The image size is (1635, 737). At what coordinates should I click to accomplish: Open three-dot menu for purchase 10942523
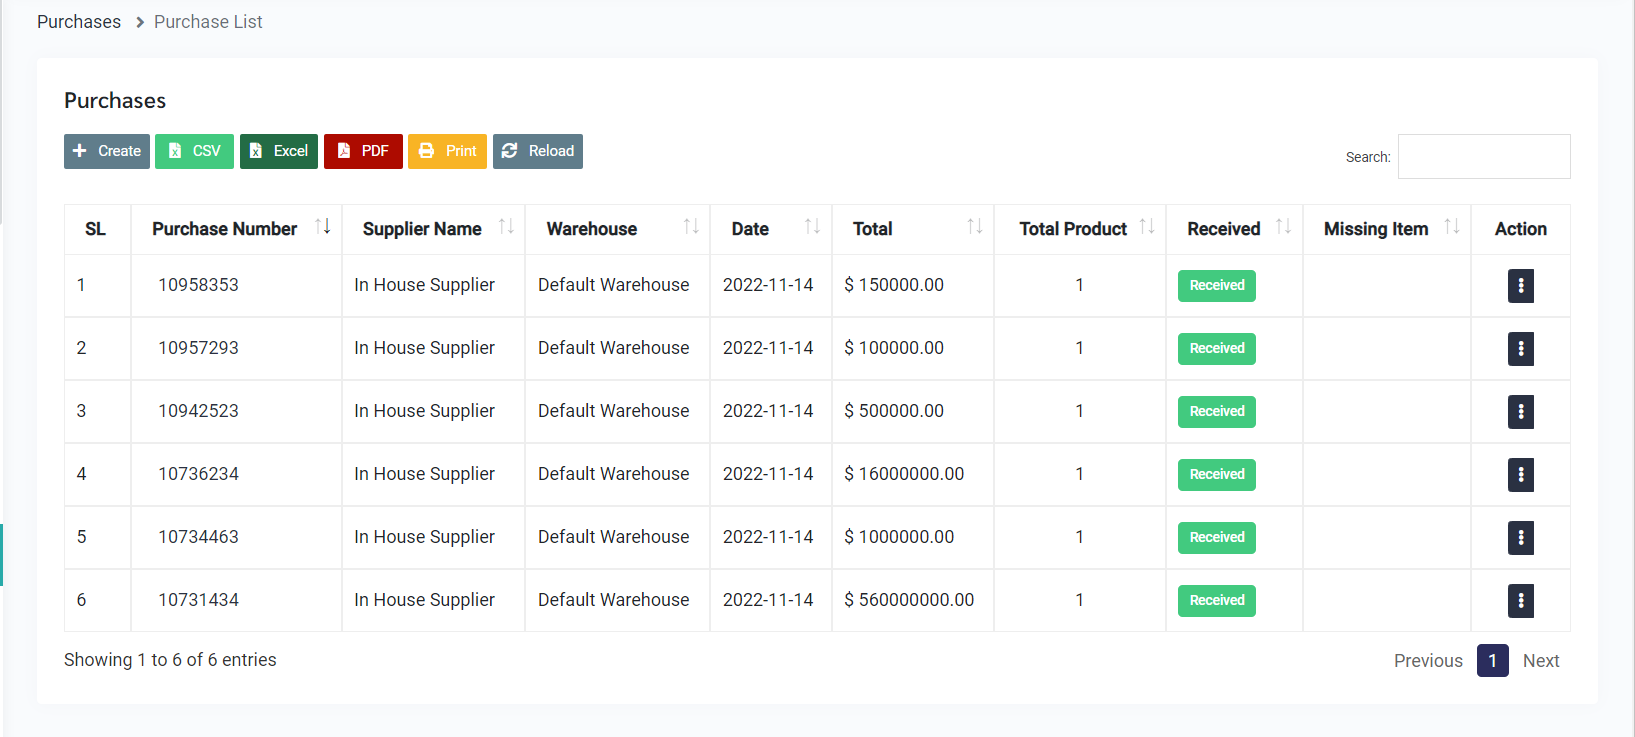[1520, 412]
